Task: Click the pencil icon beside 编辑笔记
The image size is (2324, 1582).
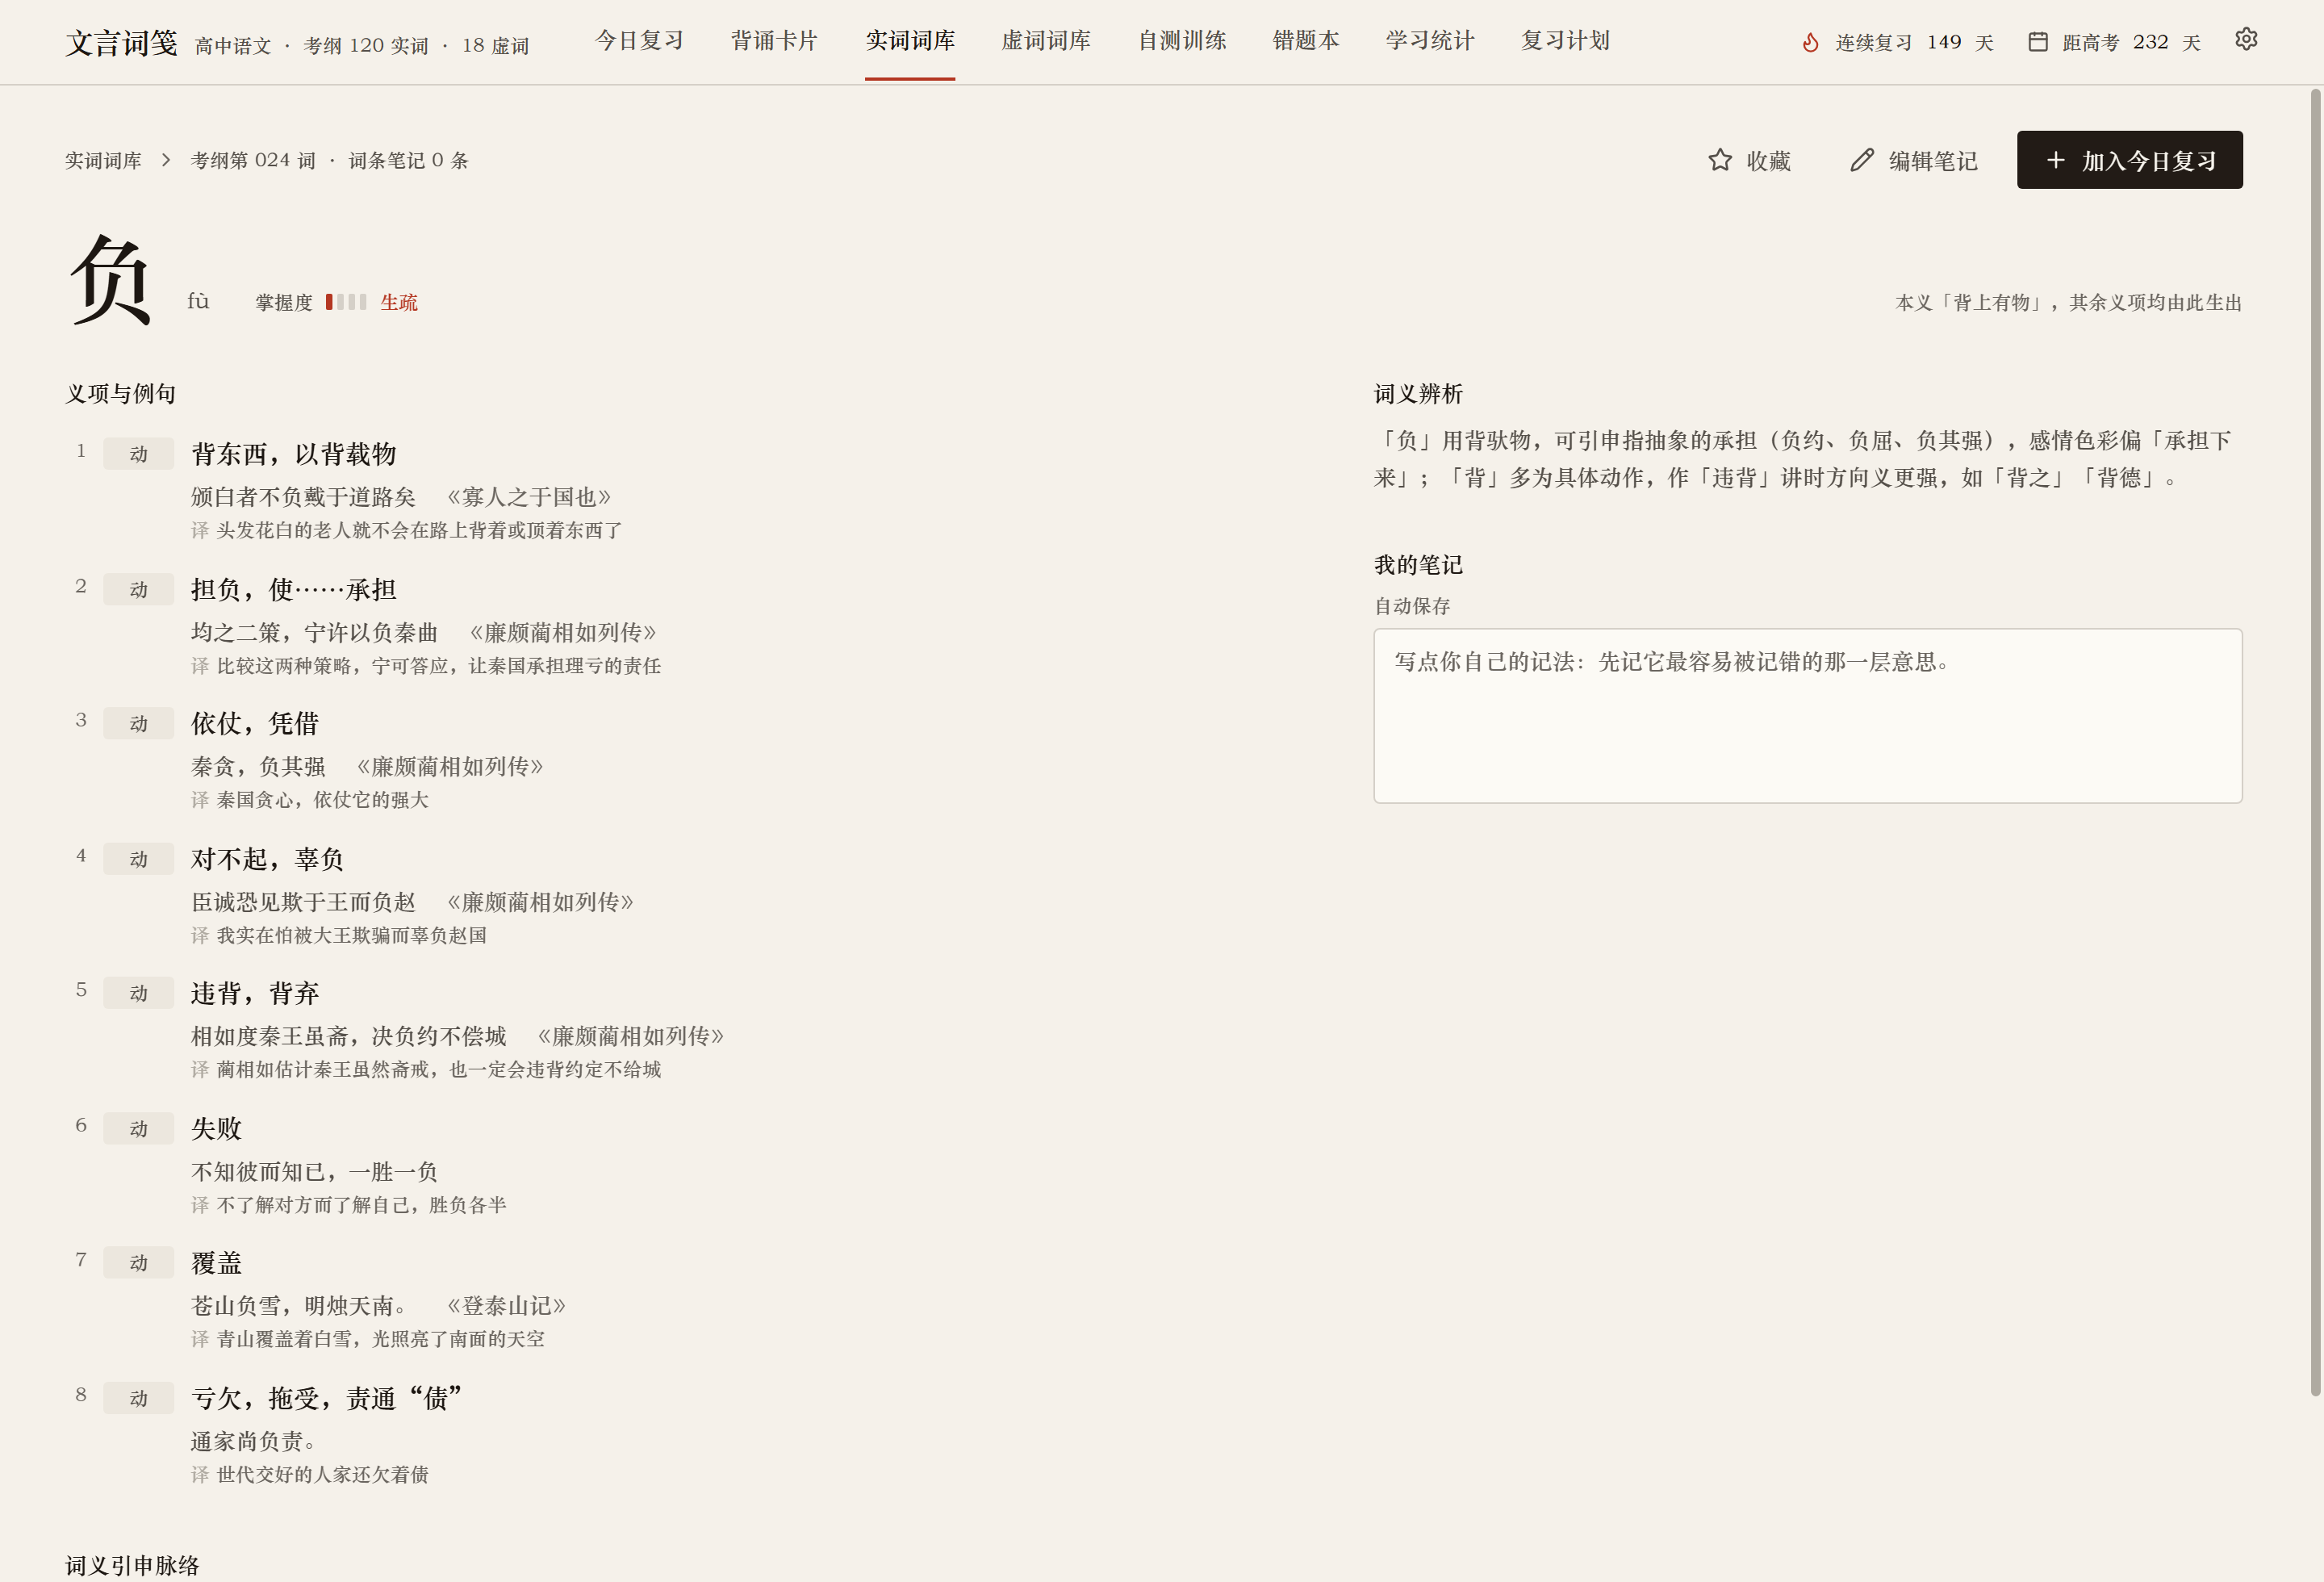Action: click(x=1861, y=160)
